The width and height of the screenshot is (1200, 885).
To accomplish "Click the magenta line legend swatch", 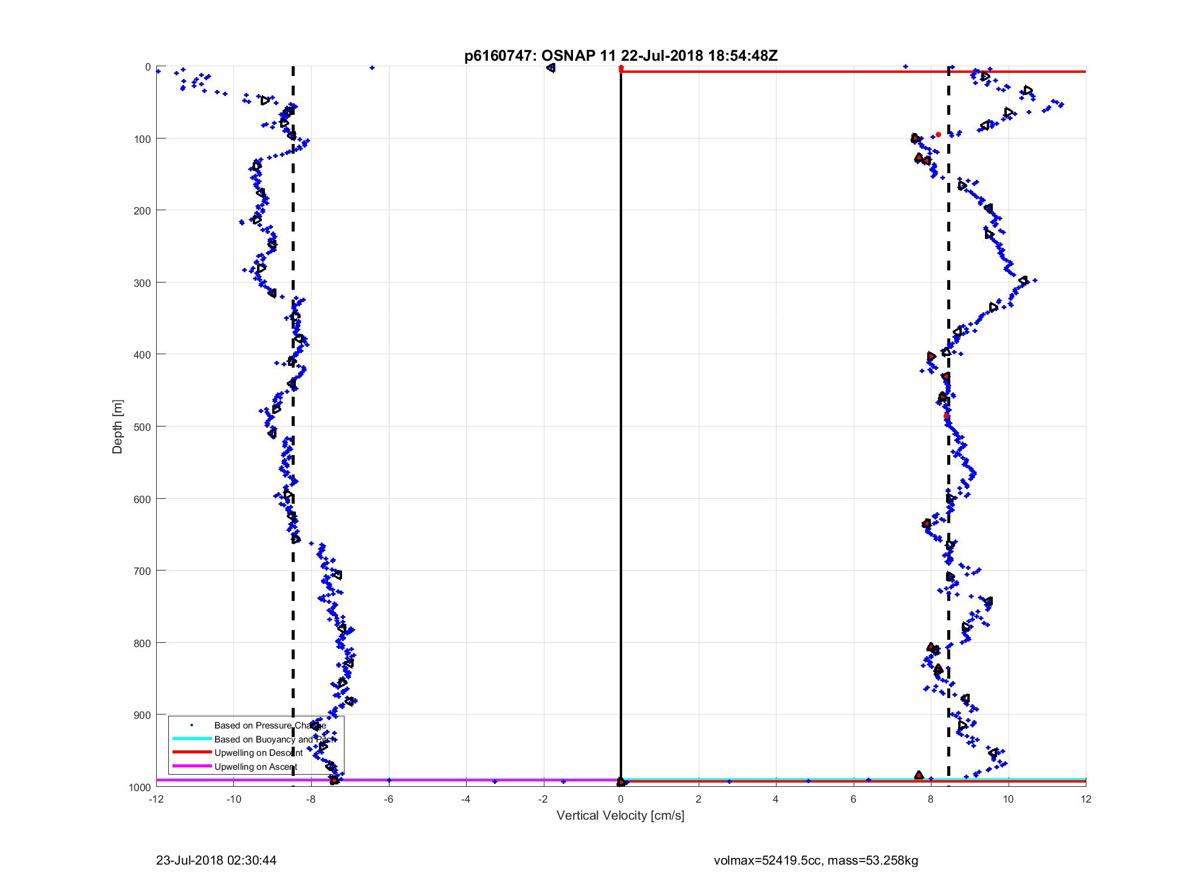I will (x=191, y=767).
